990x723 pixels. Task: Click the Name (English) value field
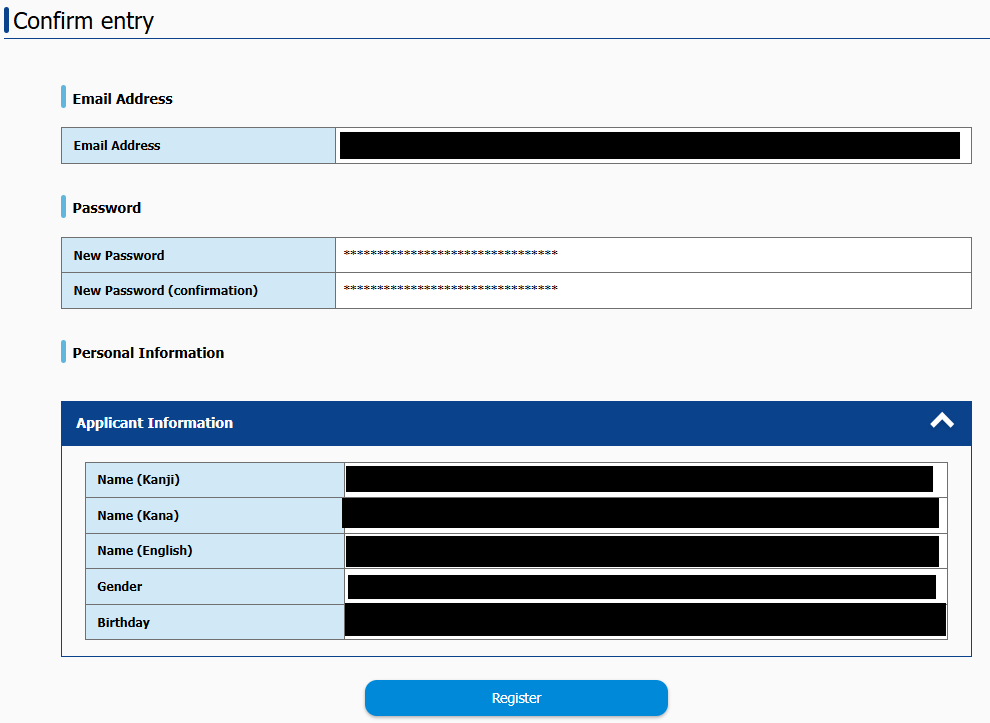click(640, 551)
